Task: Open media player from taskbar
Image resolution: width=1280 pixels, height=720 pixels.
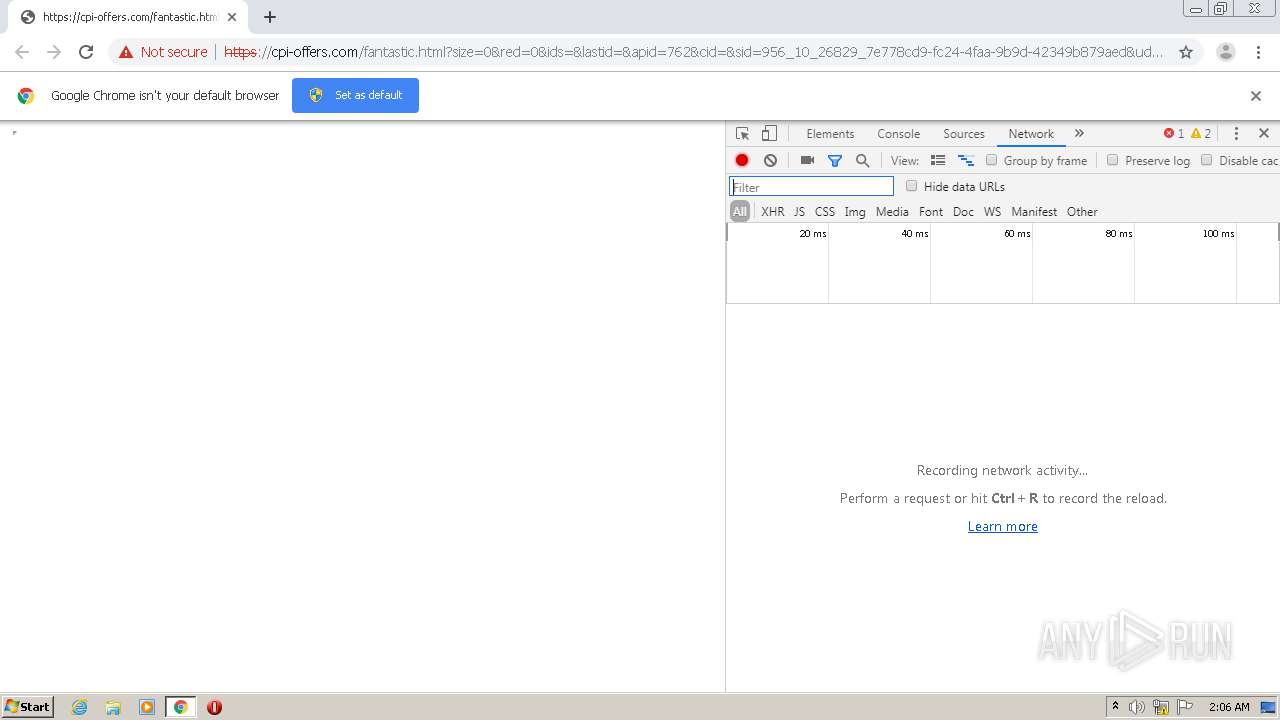Action: (147, 707)
